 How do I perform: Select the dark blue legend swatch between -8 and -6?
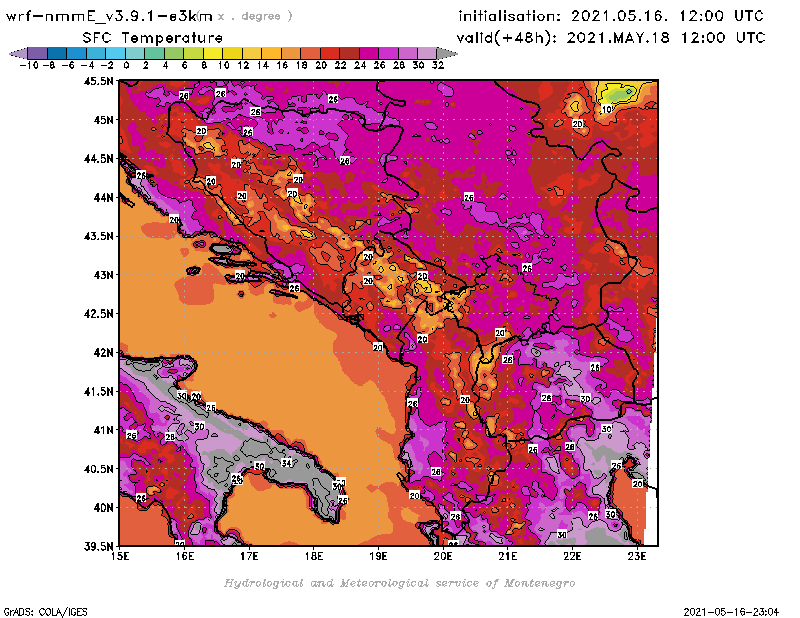(57, 53)
